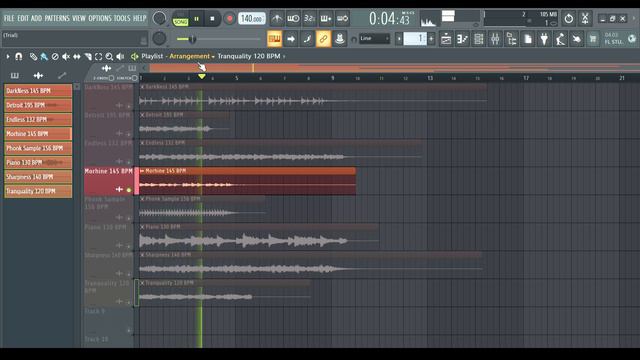
Task: Open the FILE menu
Action: pyautogui.click(x=9, y=18)
